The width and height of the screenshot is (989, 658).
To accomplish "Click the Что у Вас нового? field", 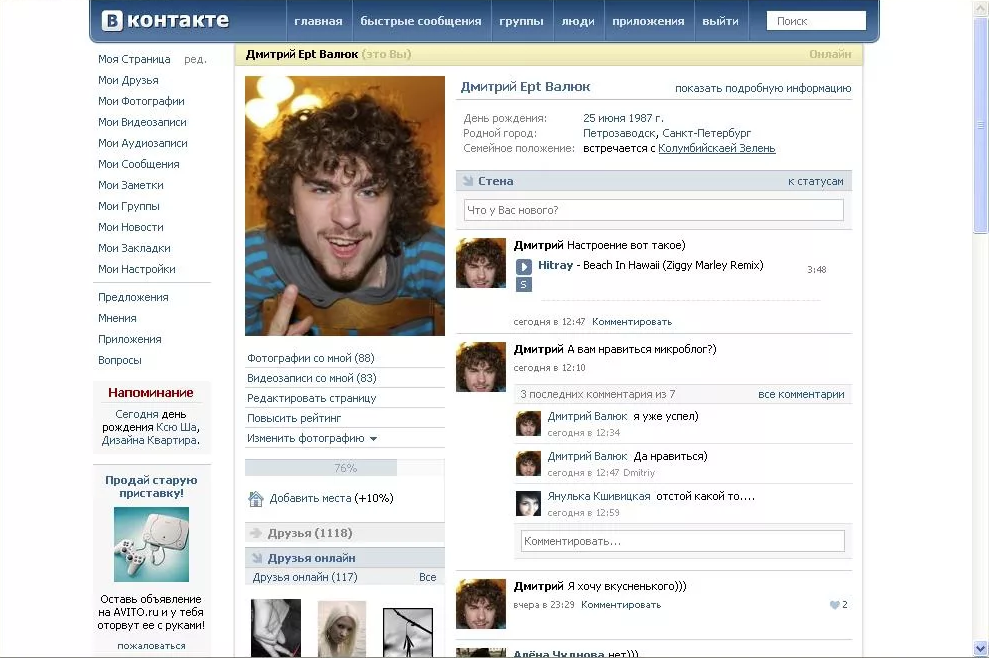I will (653, 210).
